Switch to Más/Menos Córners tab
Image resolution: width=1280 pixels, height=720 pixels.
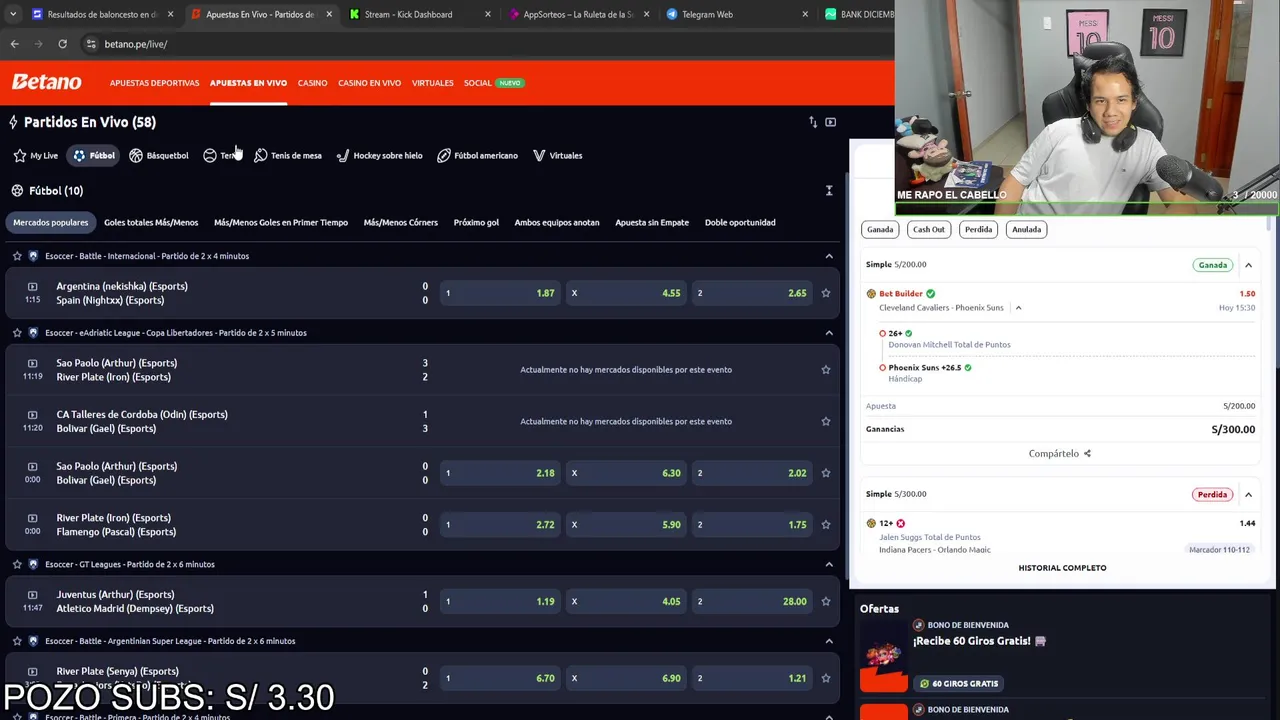pyautogui.click(x=401, y=223)
